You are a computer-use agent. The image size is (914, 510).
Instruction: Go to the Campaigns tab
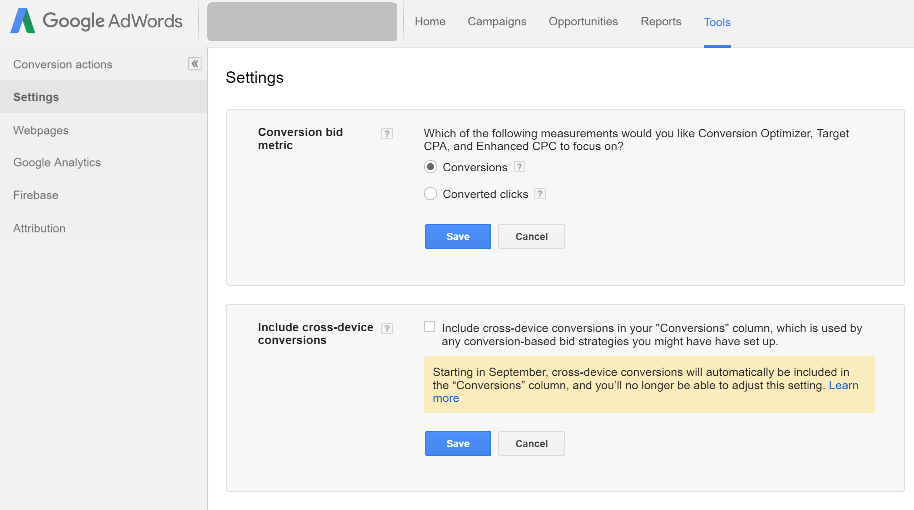click(x=497, y=21)
